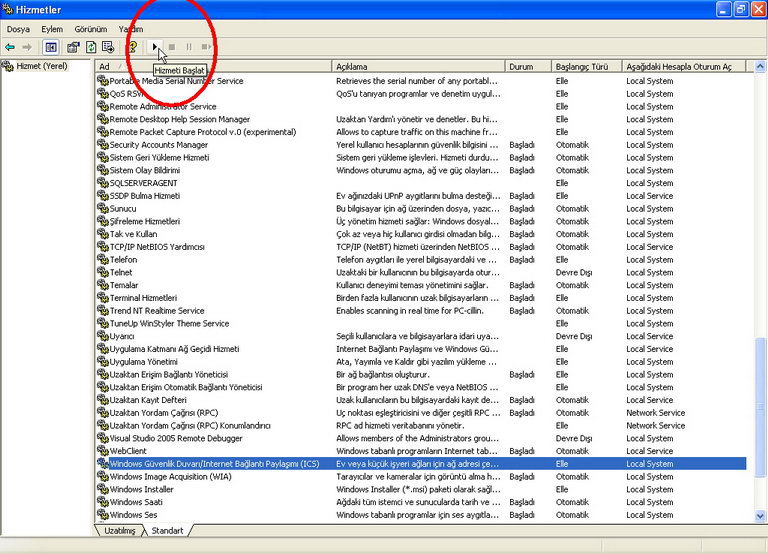768x554 pixels.
Task: Select Visual Studio 2005 Remote Debugger
Action: (x=421, y=437)
